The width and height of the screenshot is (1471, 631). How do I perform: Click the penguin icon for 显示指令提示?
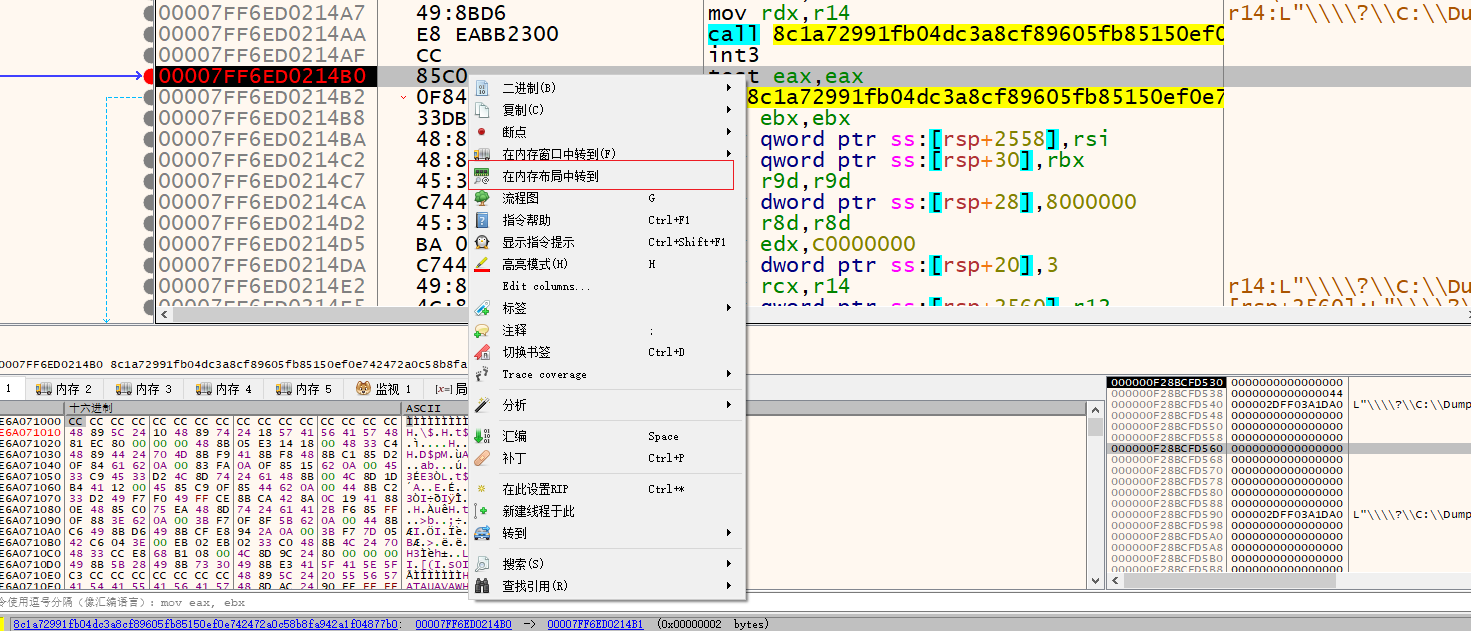pos(482,242)
